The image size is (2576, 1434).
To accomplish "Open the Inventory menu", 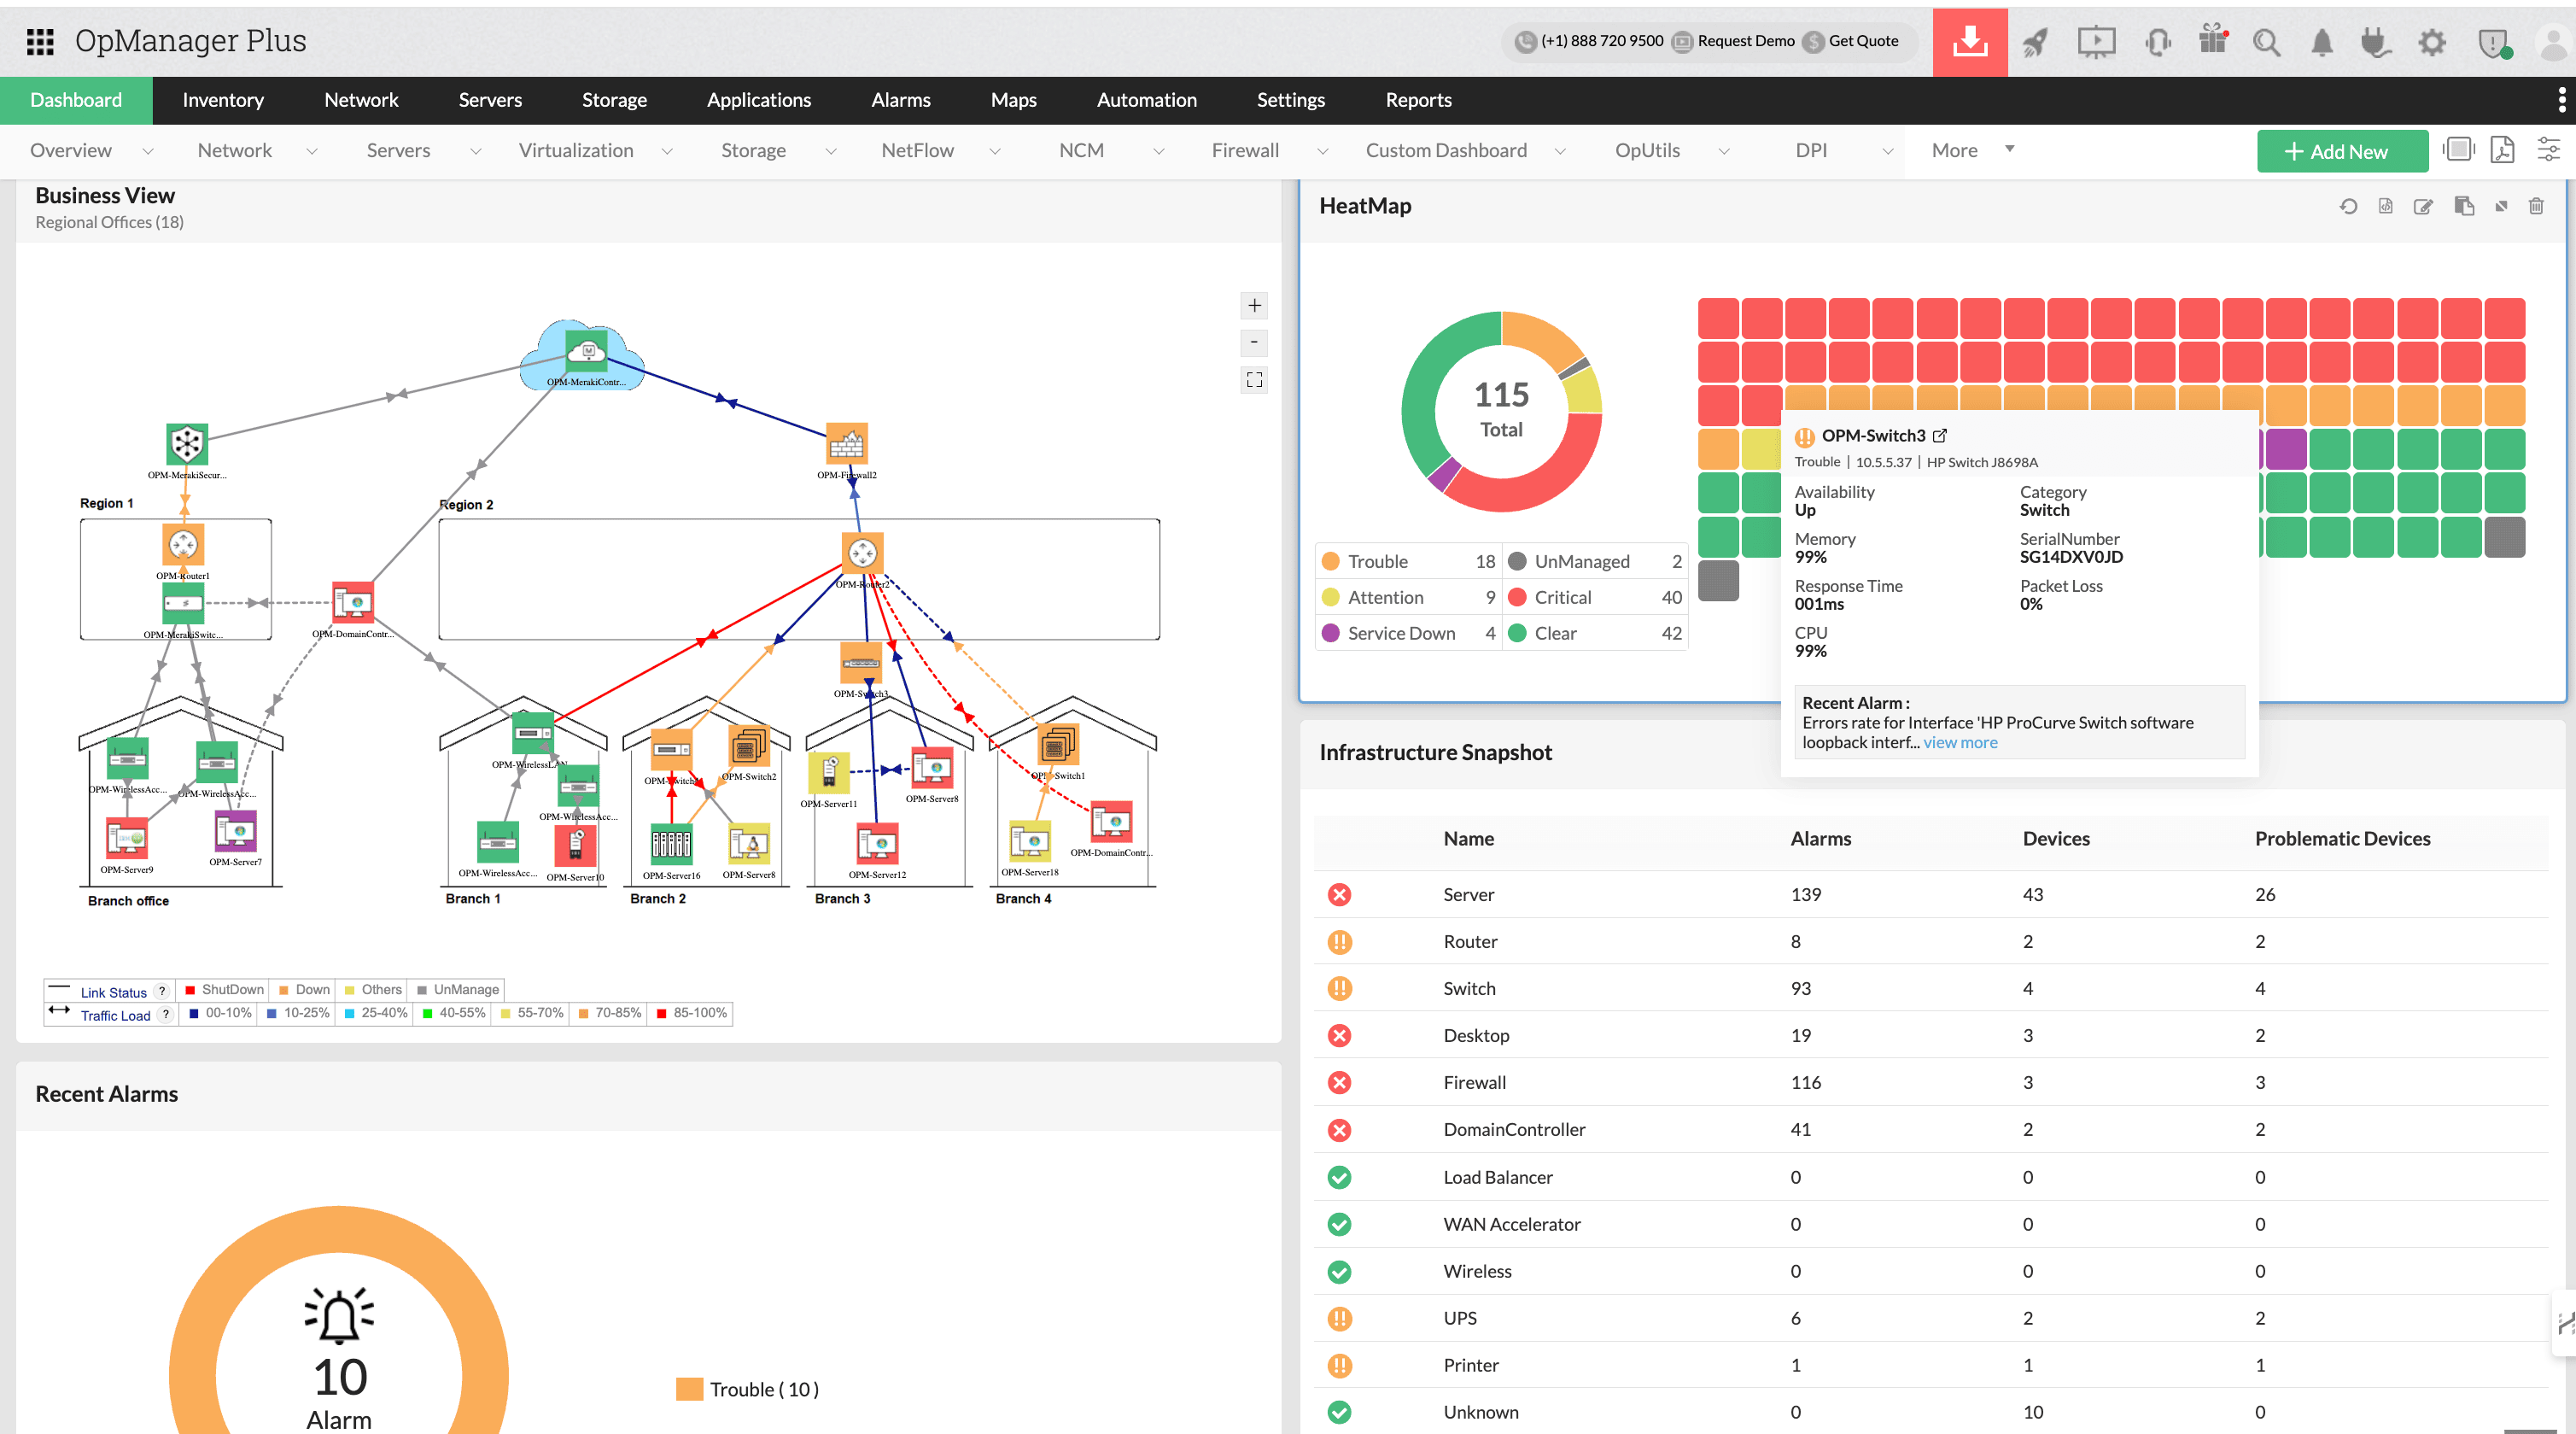I will point(223,100).
